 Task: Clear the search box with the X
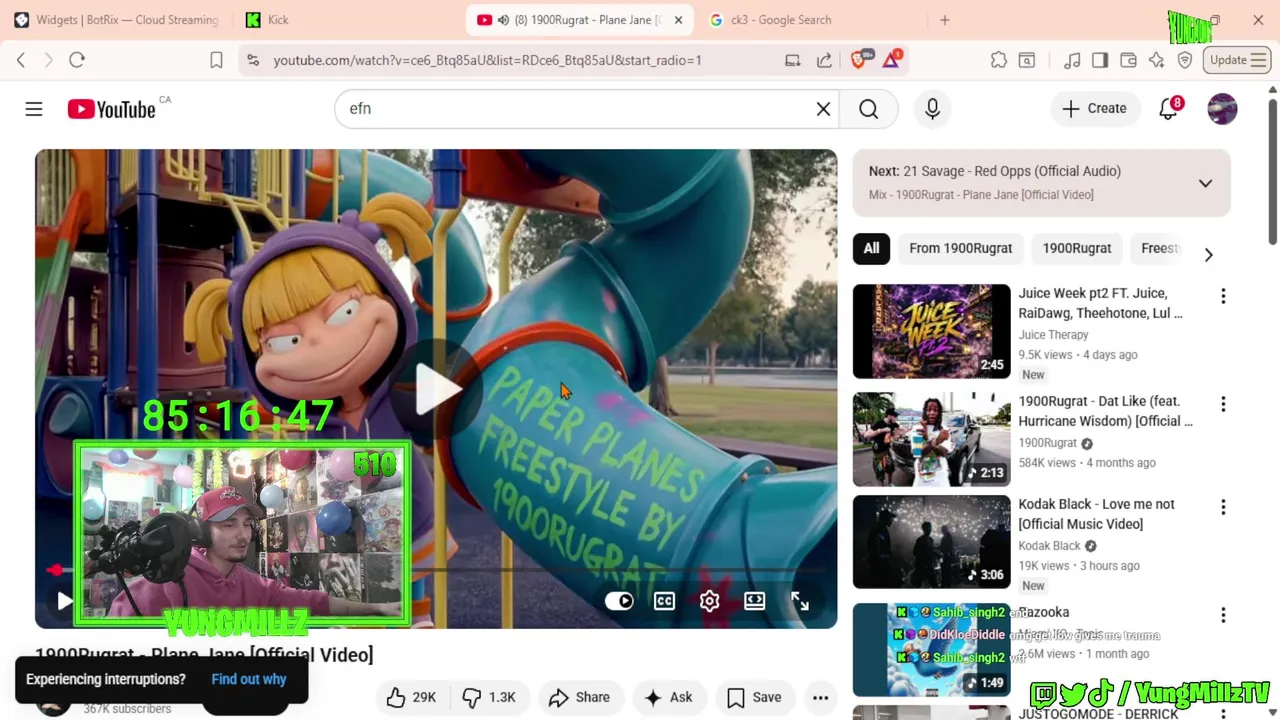(x=823, y=109)
